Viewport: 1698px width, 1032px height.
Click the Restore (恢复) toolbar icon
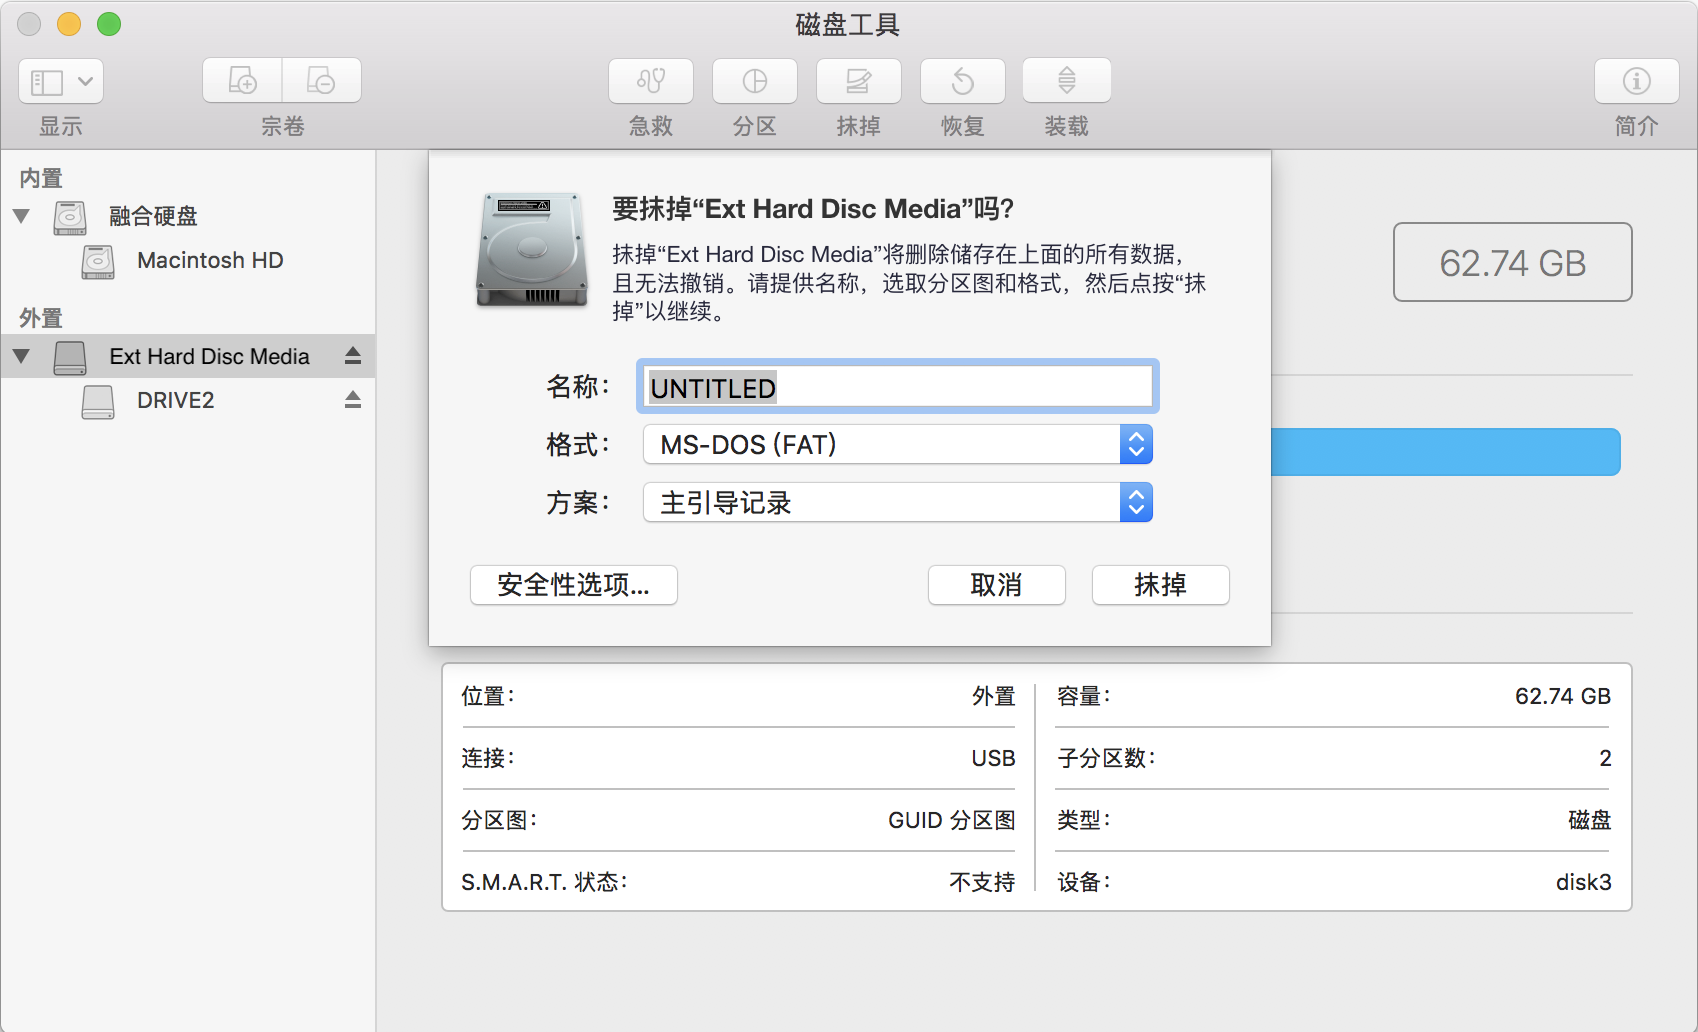click(963, 81)
